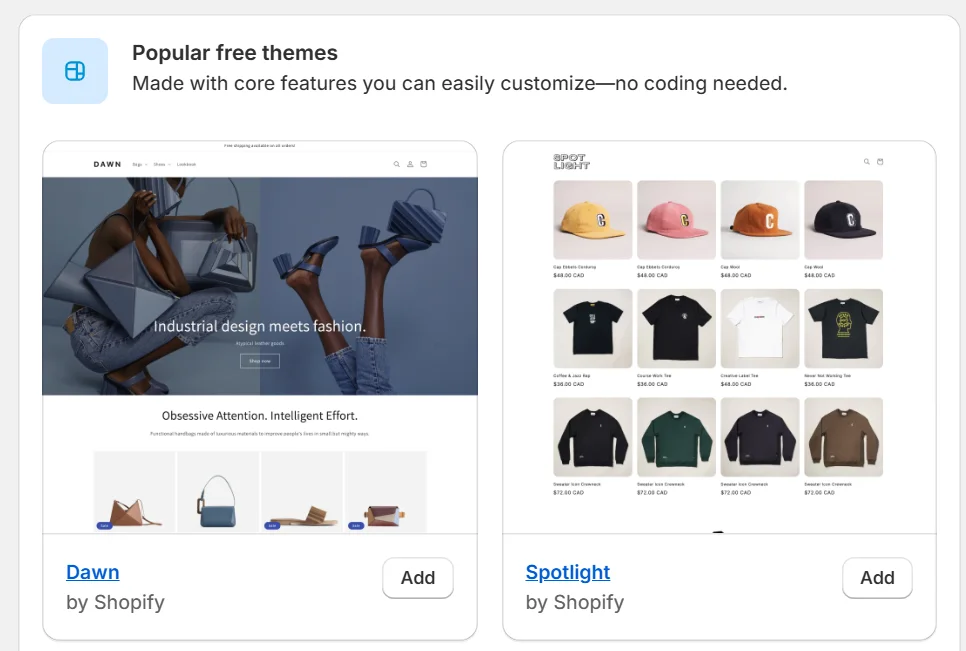Click the themes layout icon beside the heading

(75, 71)
